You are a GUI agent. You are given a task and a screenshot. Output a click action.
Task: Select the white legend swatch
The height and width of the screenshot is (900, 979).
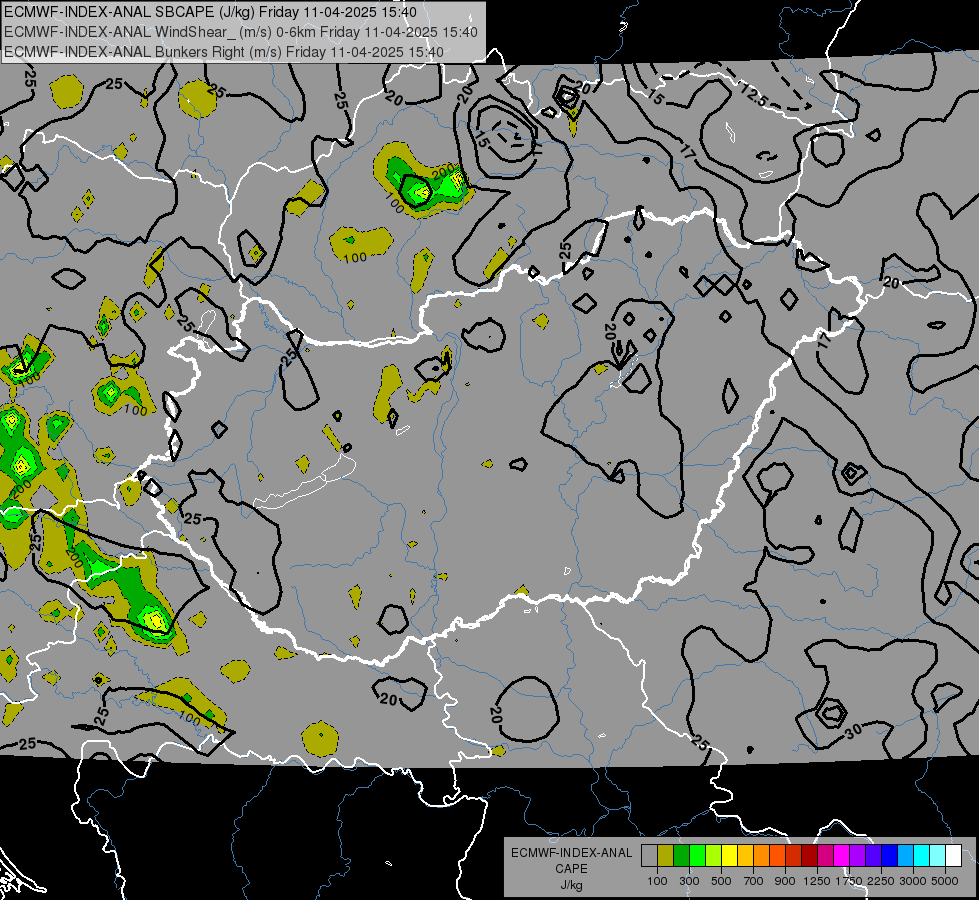tap(953, 855)
